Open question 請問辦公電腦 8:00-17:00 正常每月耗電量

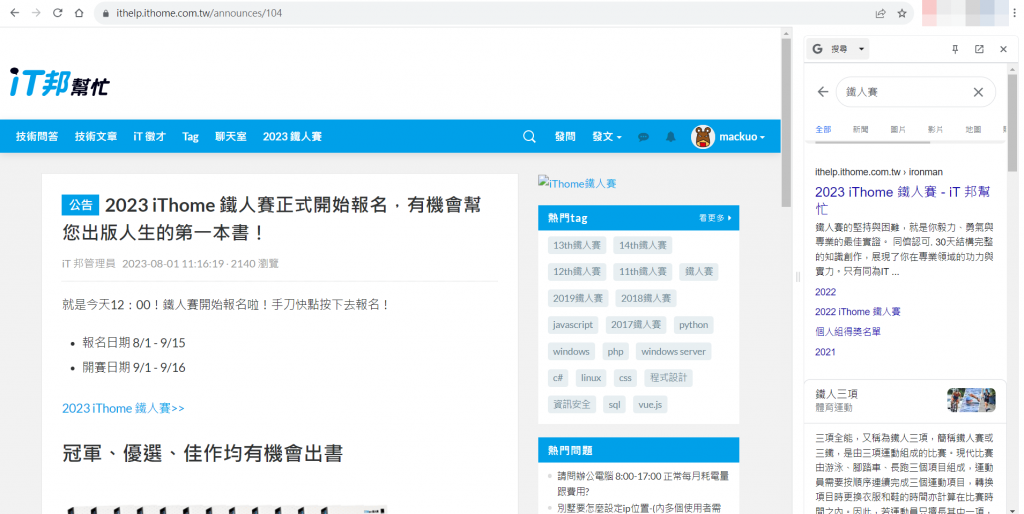coord(643,483)
